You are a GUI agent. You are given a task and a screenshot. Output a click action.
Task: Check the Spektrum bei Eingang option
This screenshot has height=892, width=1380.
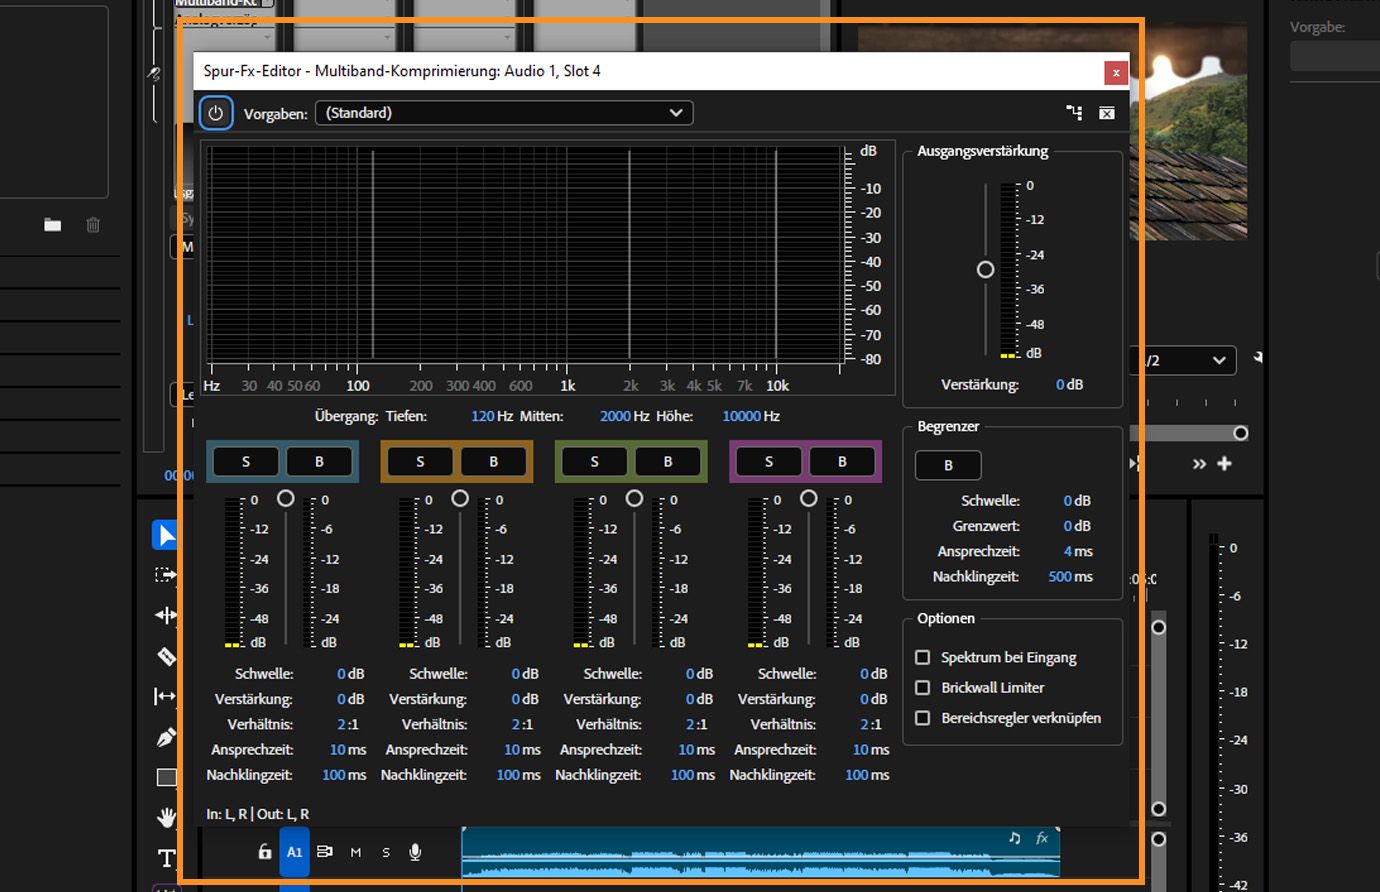(922, 657)
